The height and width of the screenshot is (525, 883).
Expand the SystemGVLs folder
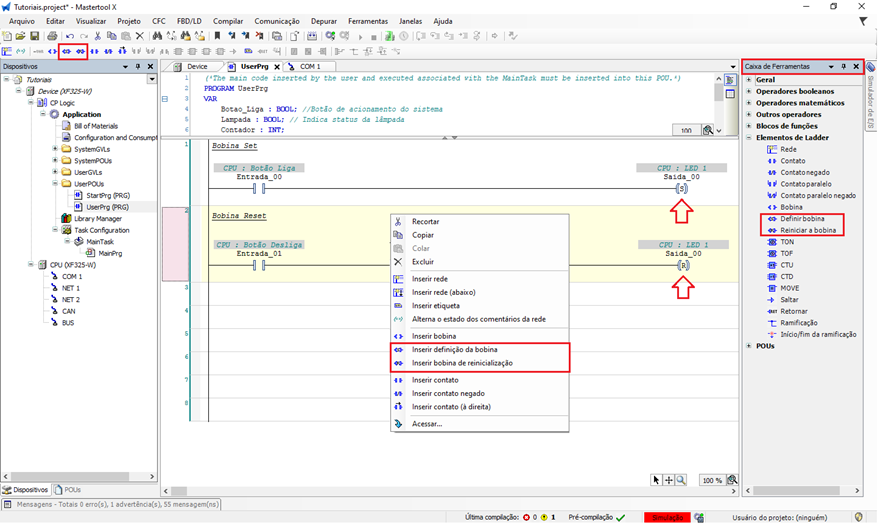coord(55,149)
